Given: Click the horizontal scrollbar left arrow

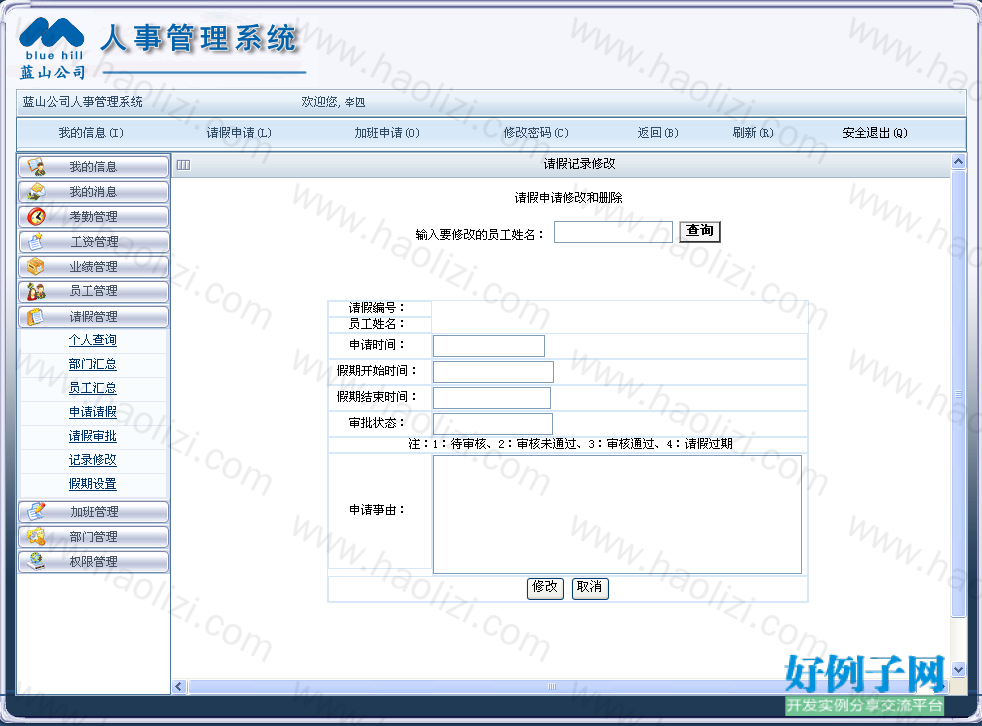Looking at the screenshot, I should (x=179, y=687).
